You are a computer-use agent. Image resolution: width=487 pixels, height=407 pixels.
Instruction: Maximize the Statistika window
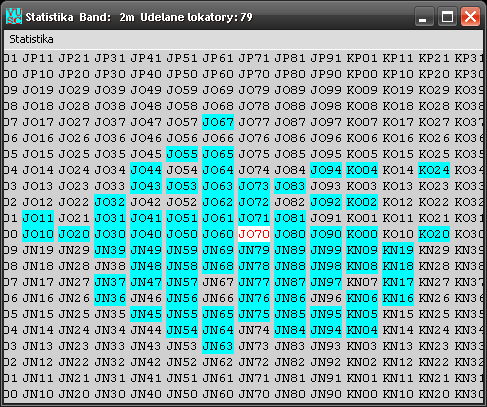tap(447, 16)
